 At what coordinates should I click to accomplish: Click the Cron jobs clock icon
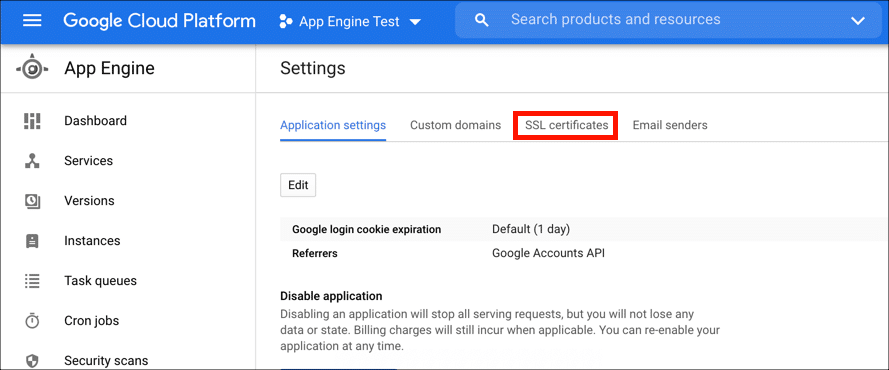pos(32,321)
